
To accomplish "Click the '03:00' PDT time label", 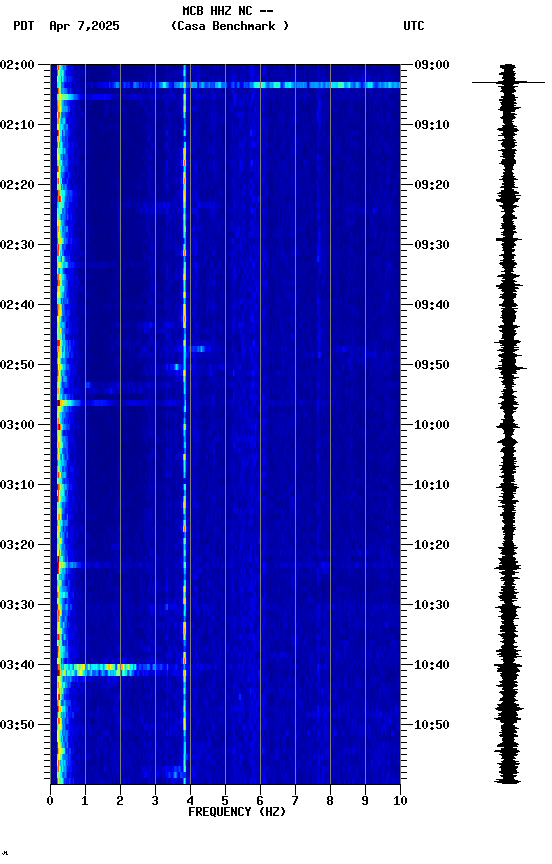I will pos(17,425).
